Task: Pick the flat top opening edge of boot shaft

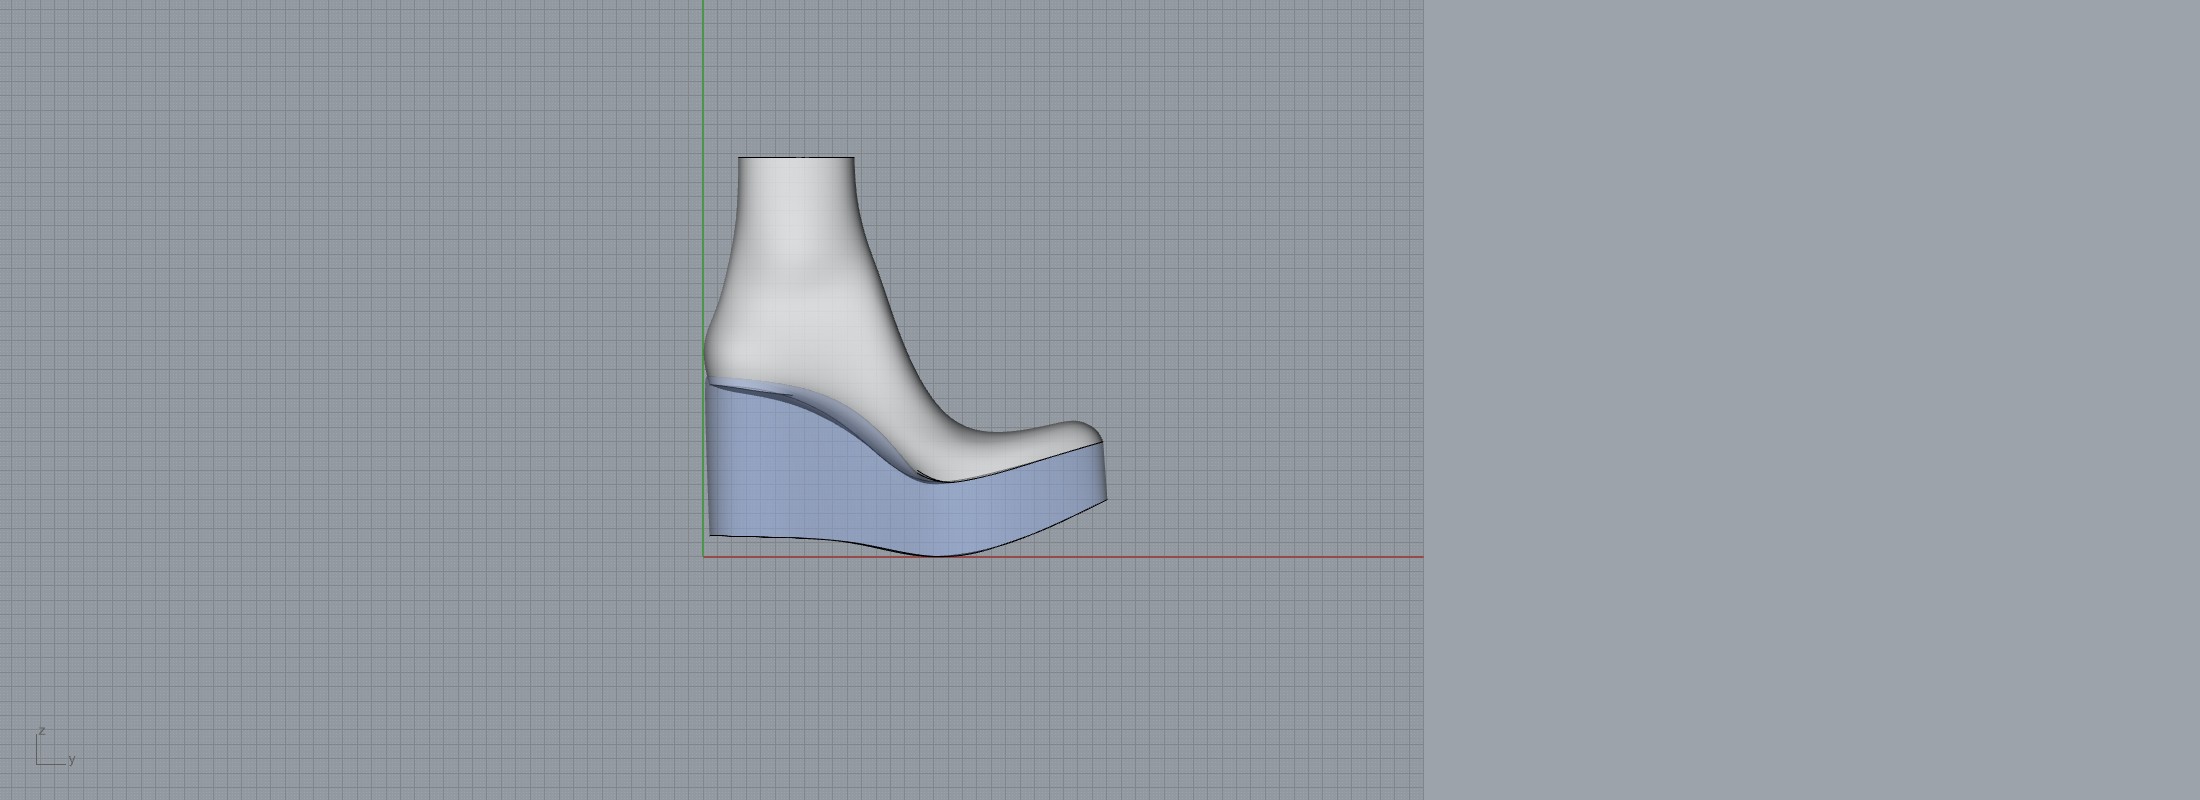Action: (x=796, y=157)
